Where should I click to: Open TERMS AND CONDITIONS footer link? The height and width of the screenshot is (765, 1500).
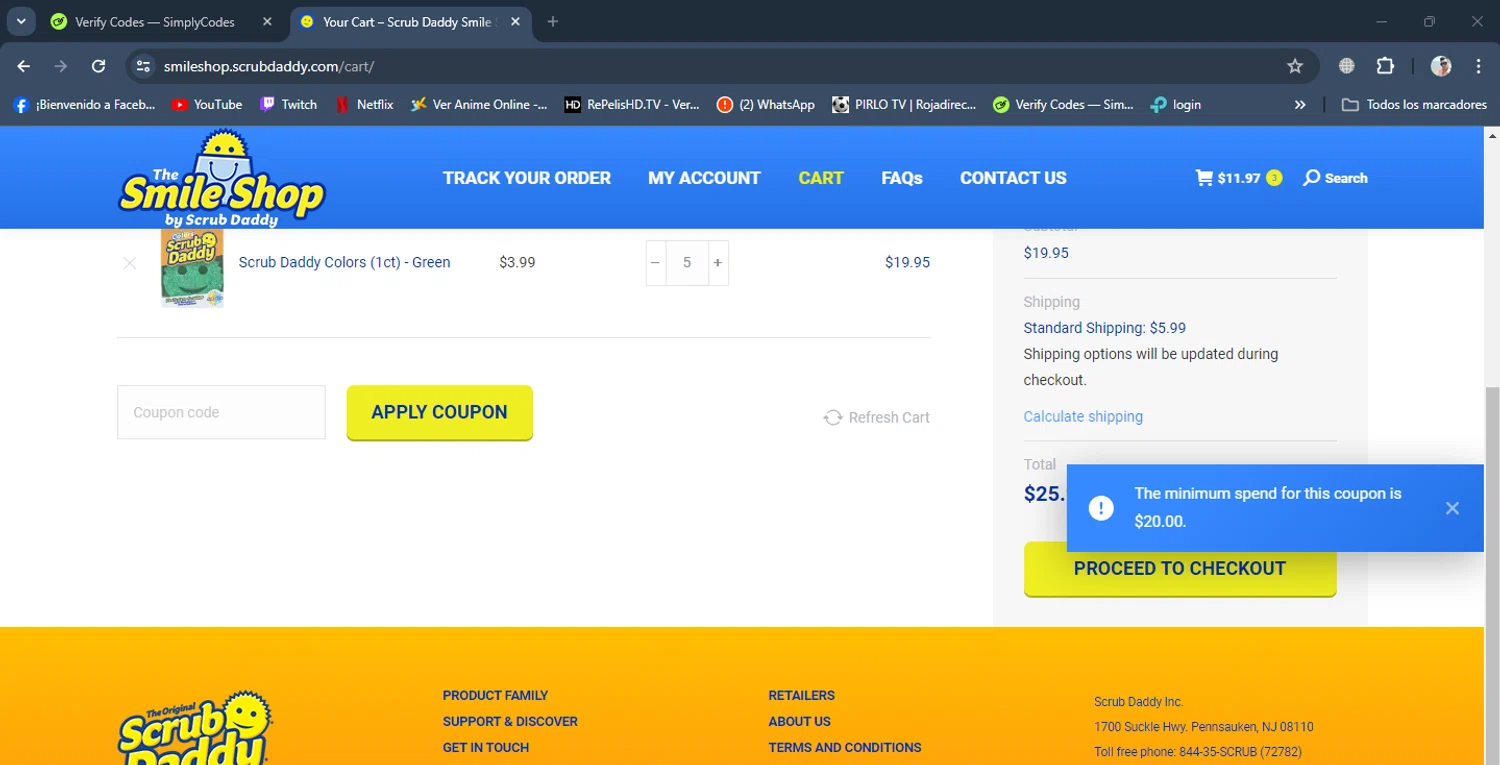point(845,747)
